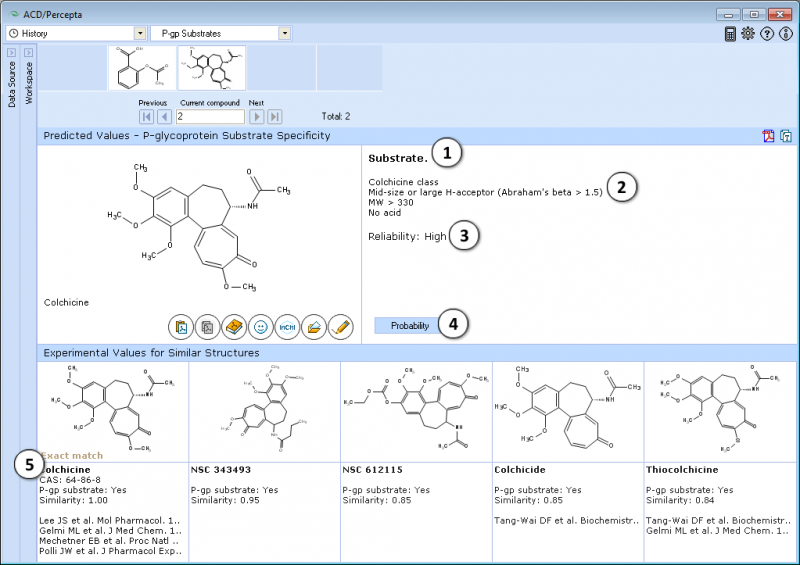The height and width of the screenshot is (565, 800).
Task: Export predicted values to PDF
Action: tap(768, 136)
